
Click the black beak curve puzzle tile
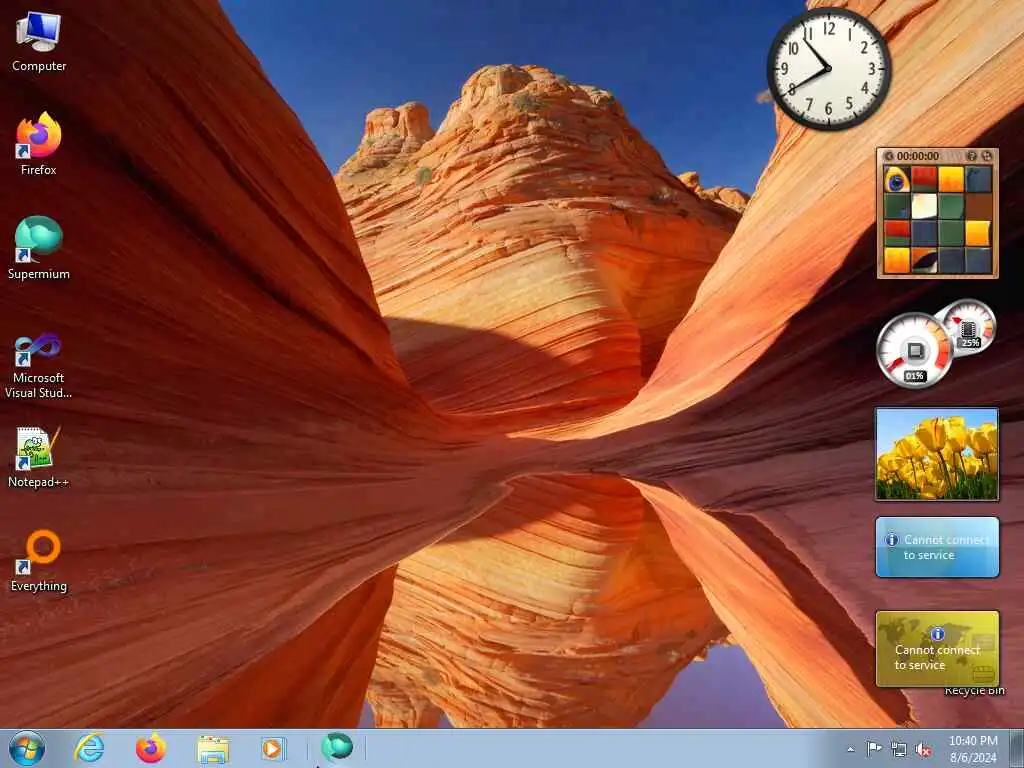923,260
